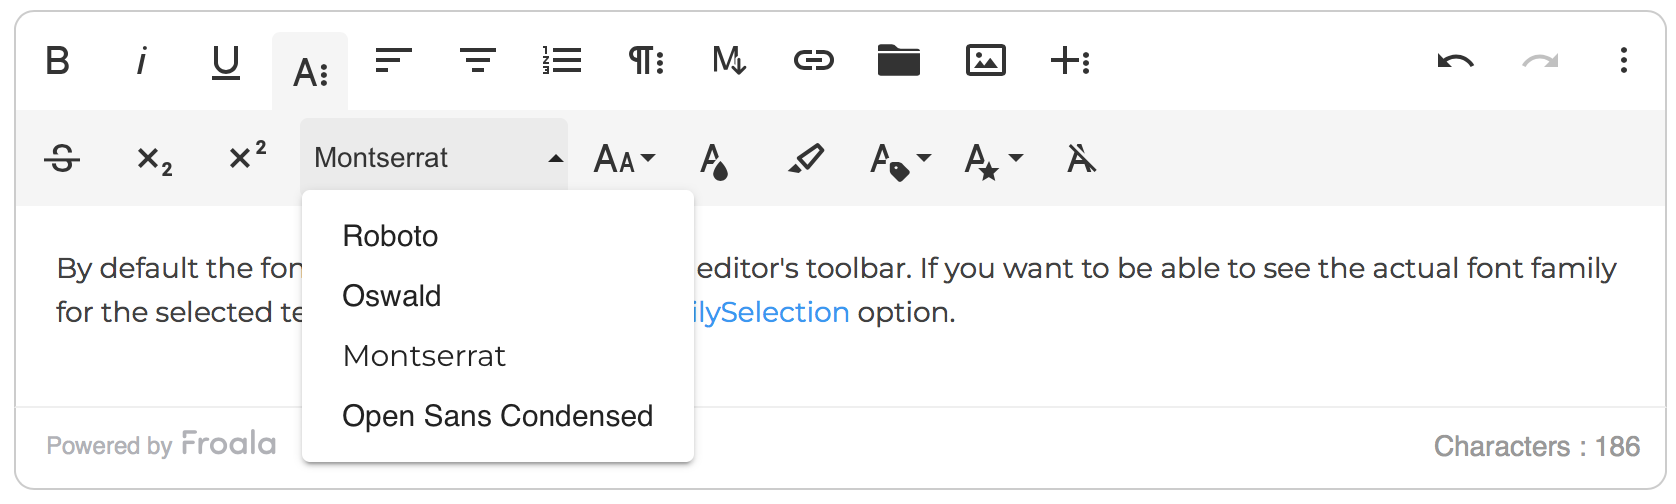Open the text color droplet picker
The height and width of the screenshot is (504, 1676).
[714, 160]
